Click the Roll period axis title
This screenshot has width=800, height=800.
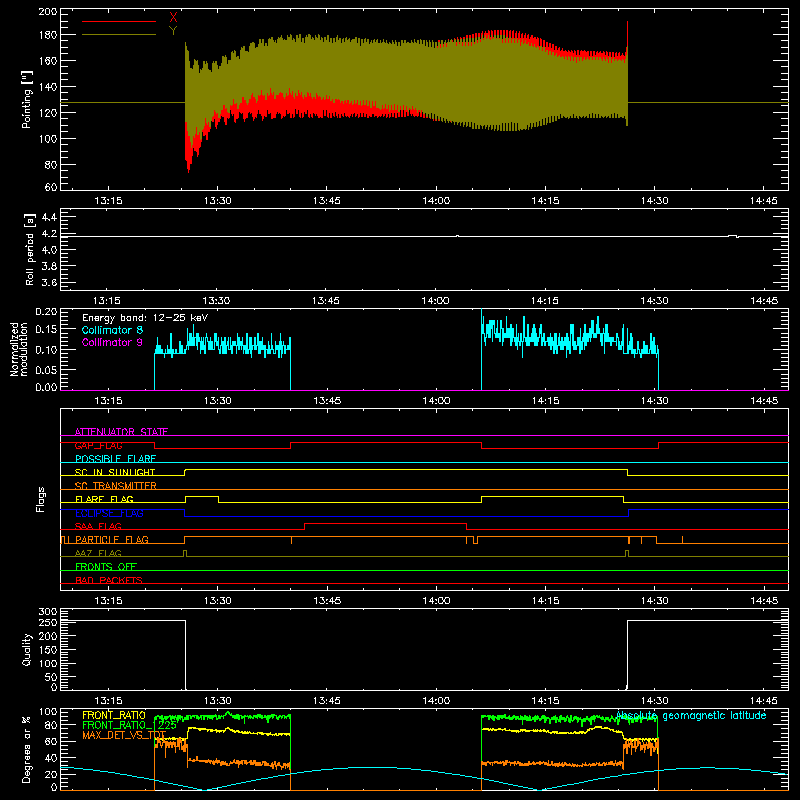click(30, 249)
